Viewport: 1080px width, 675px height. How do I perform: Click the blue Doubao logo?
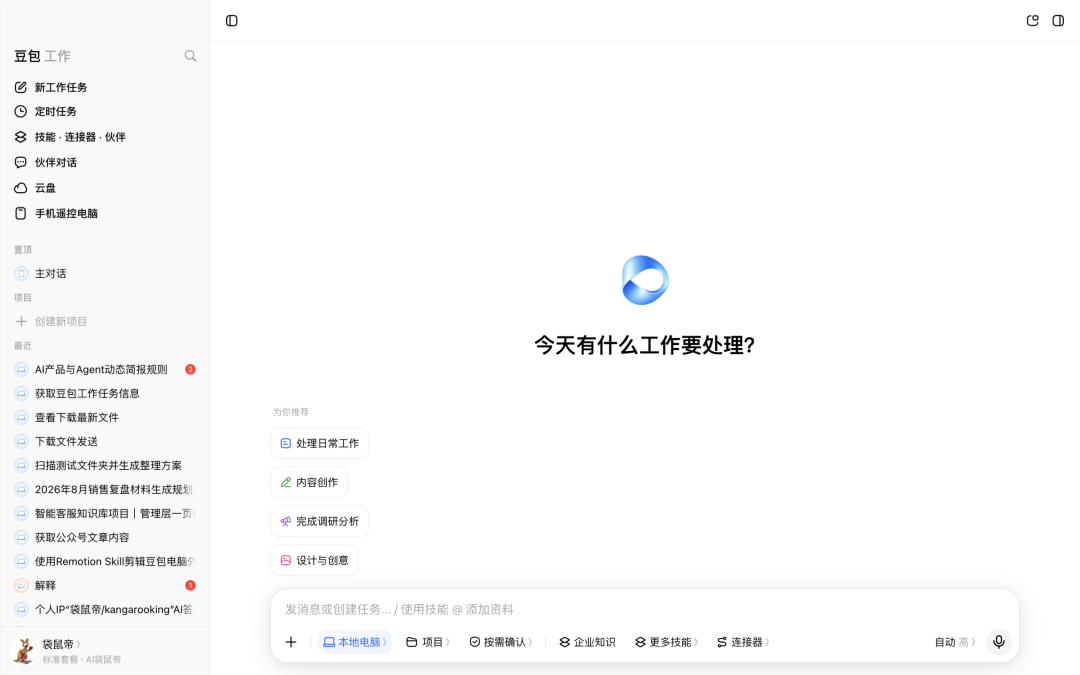(645, 280)
